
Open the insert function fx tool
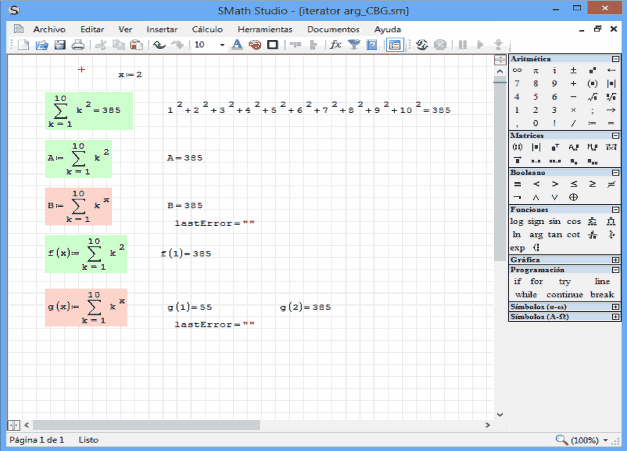coord(336,45)
